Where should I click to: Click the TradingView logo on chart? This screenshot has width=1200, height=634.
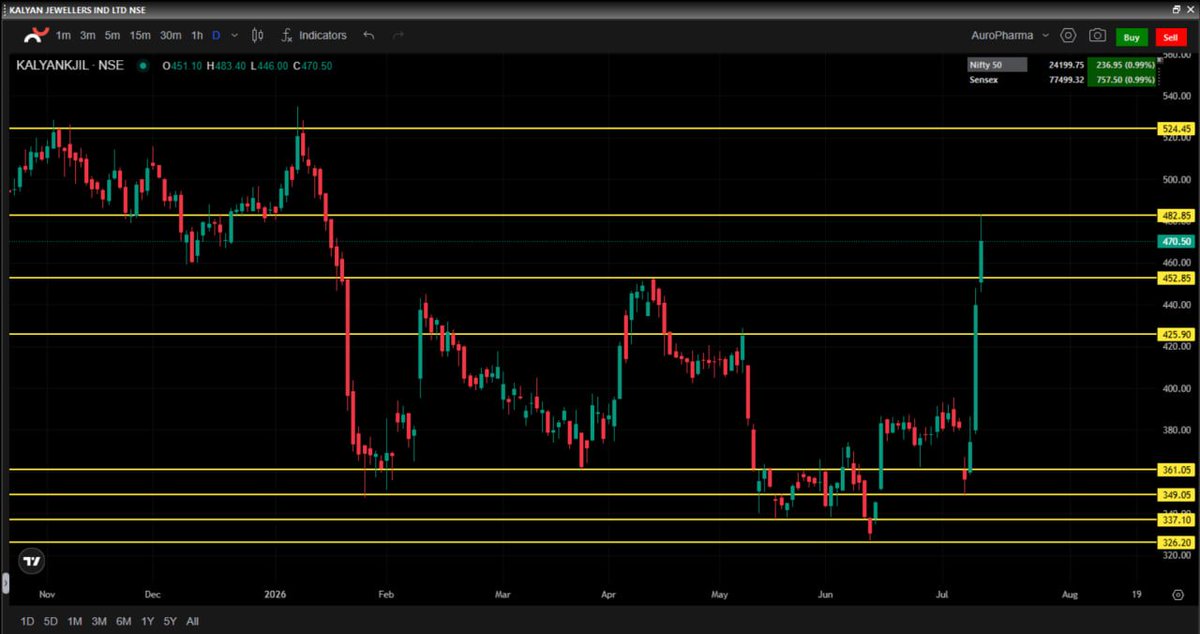(32, 561)
